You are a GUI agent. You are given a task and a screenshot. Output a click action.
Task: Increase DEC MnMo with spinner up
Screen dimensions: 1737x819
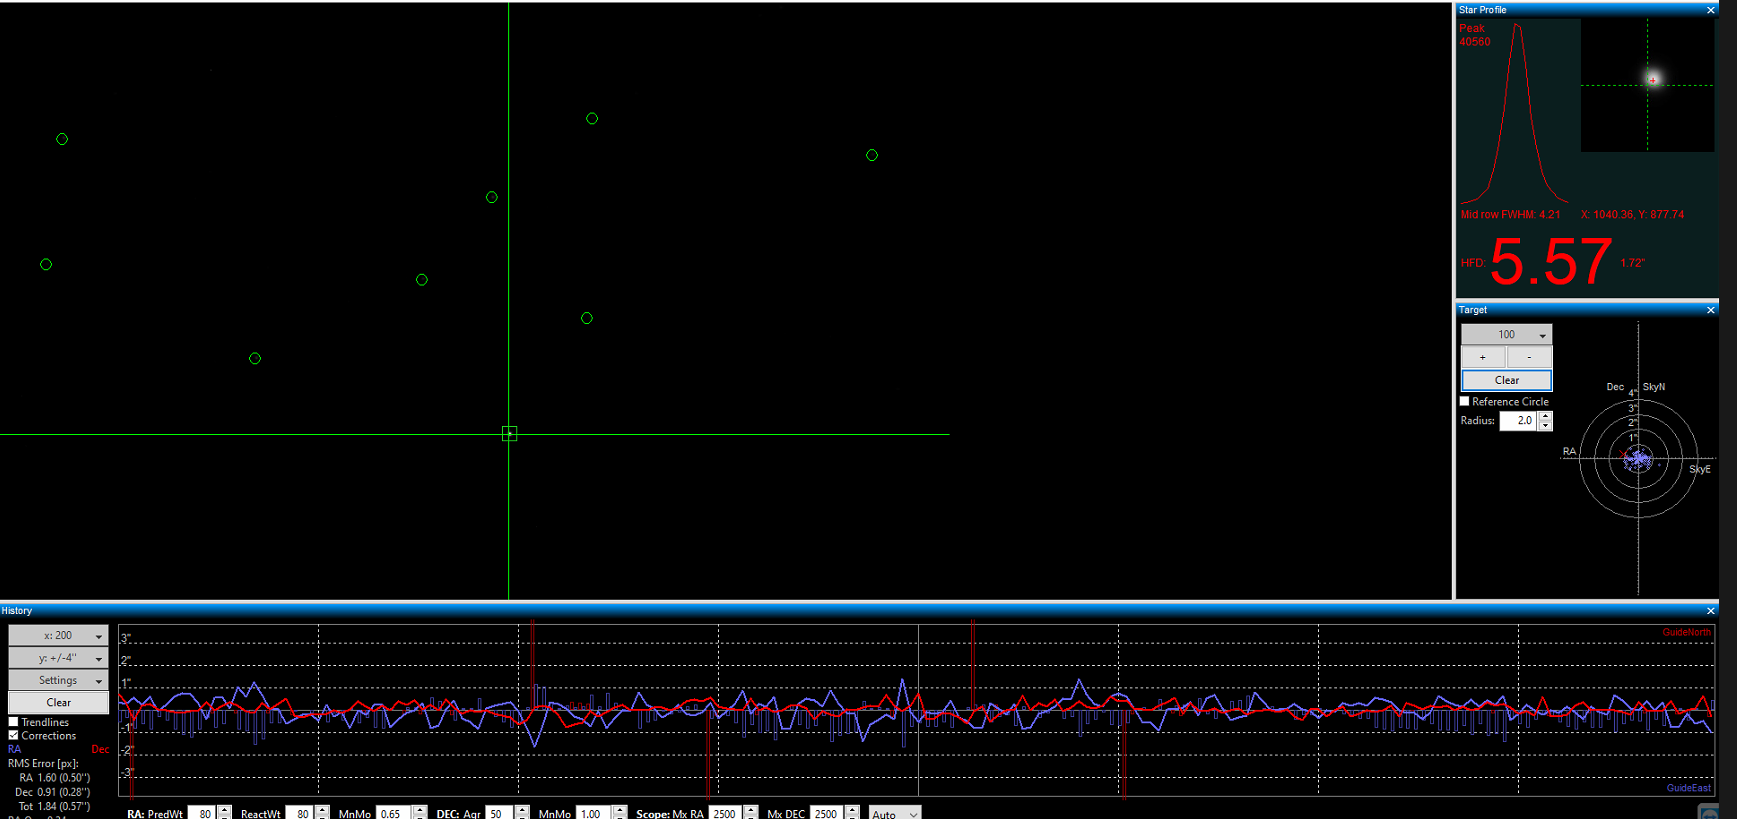620,810
